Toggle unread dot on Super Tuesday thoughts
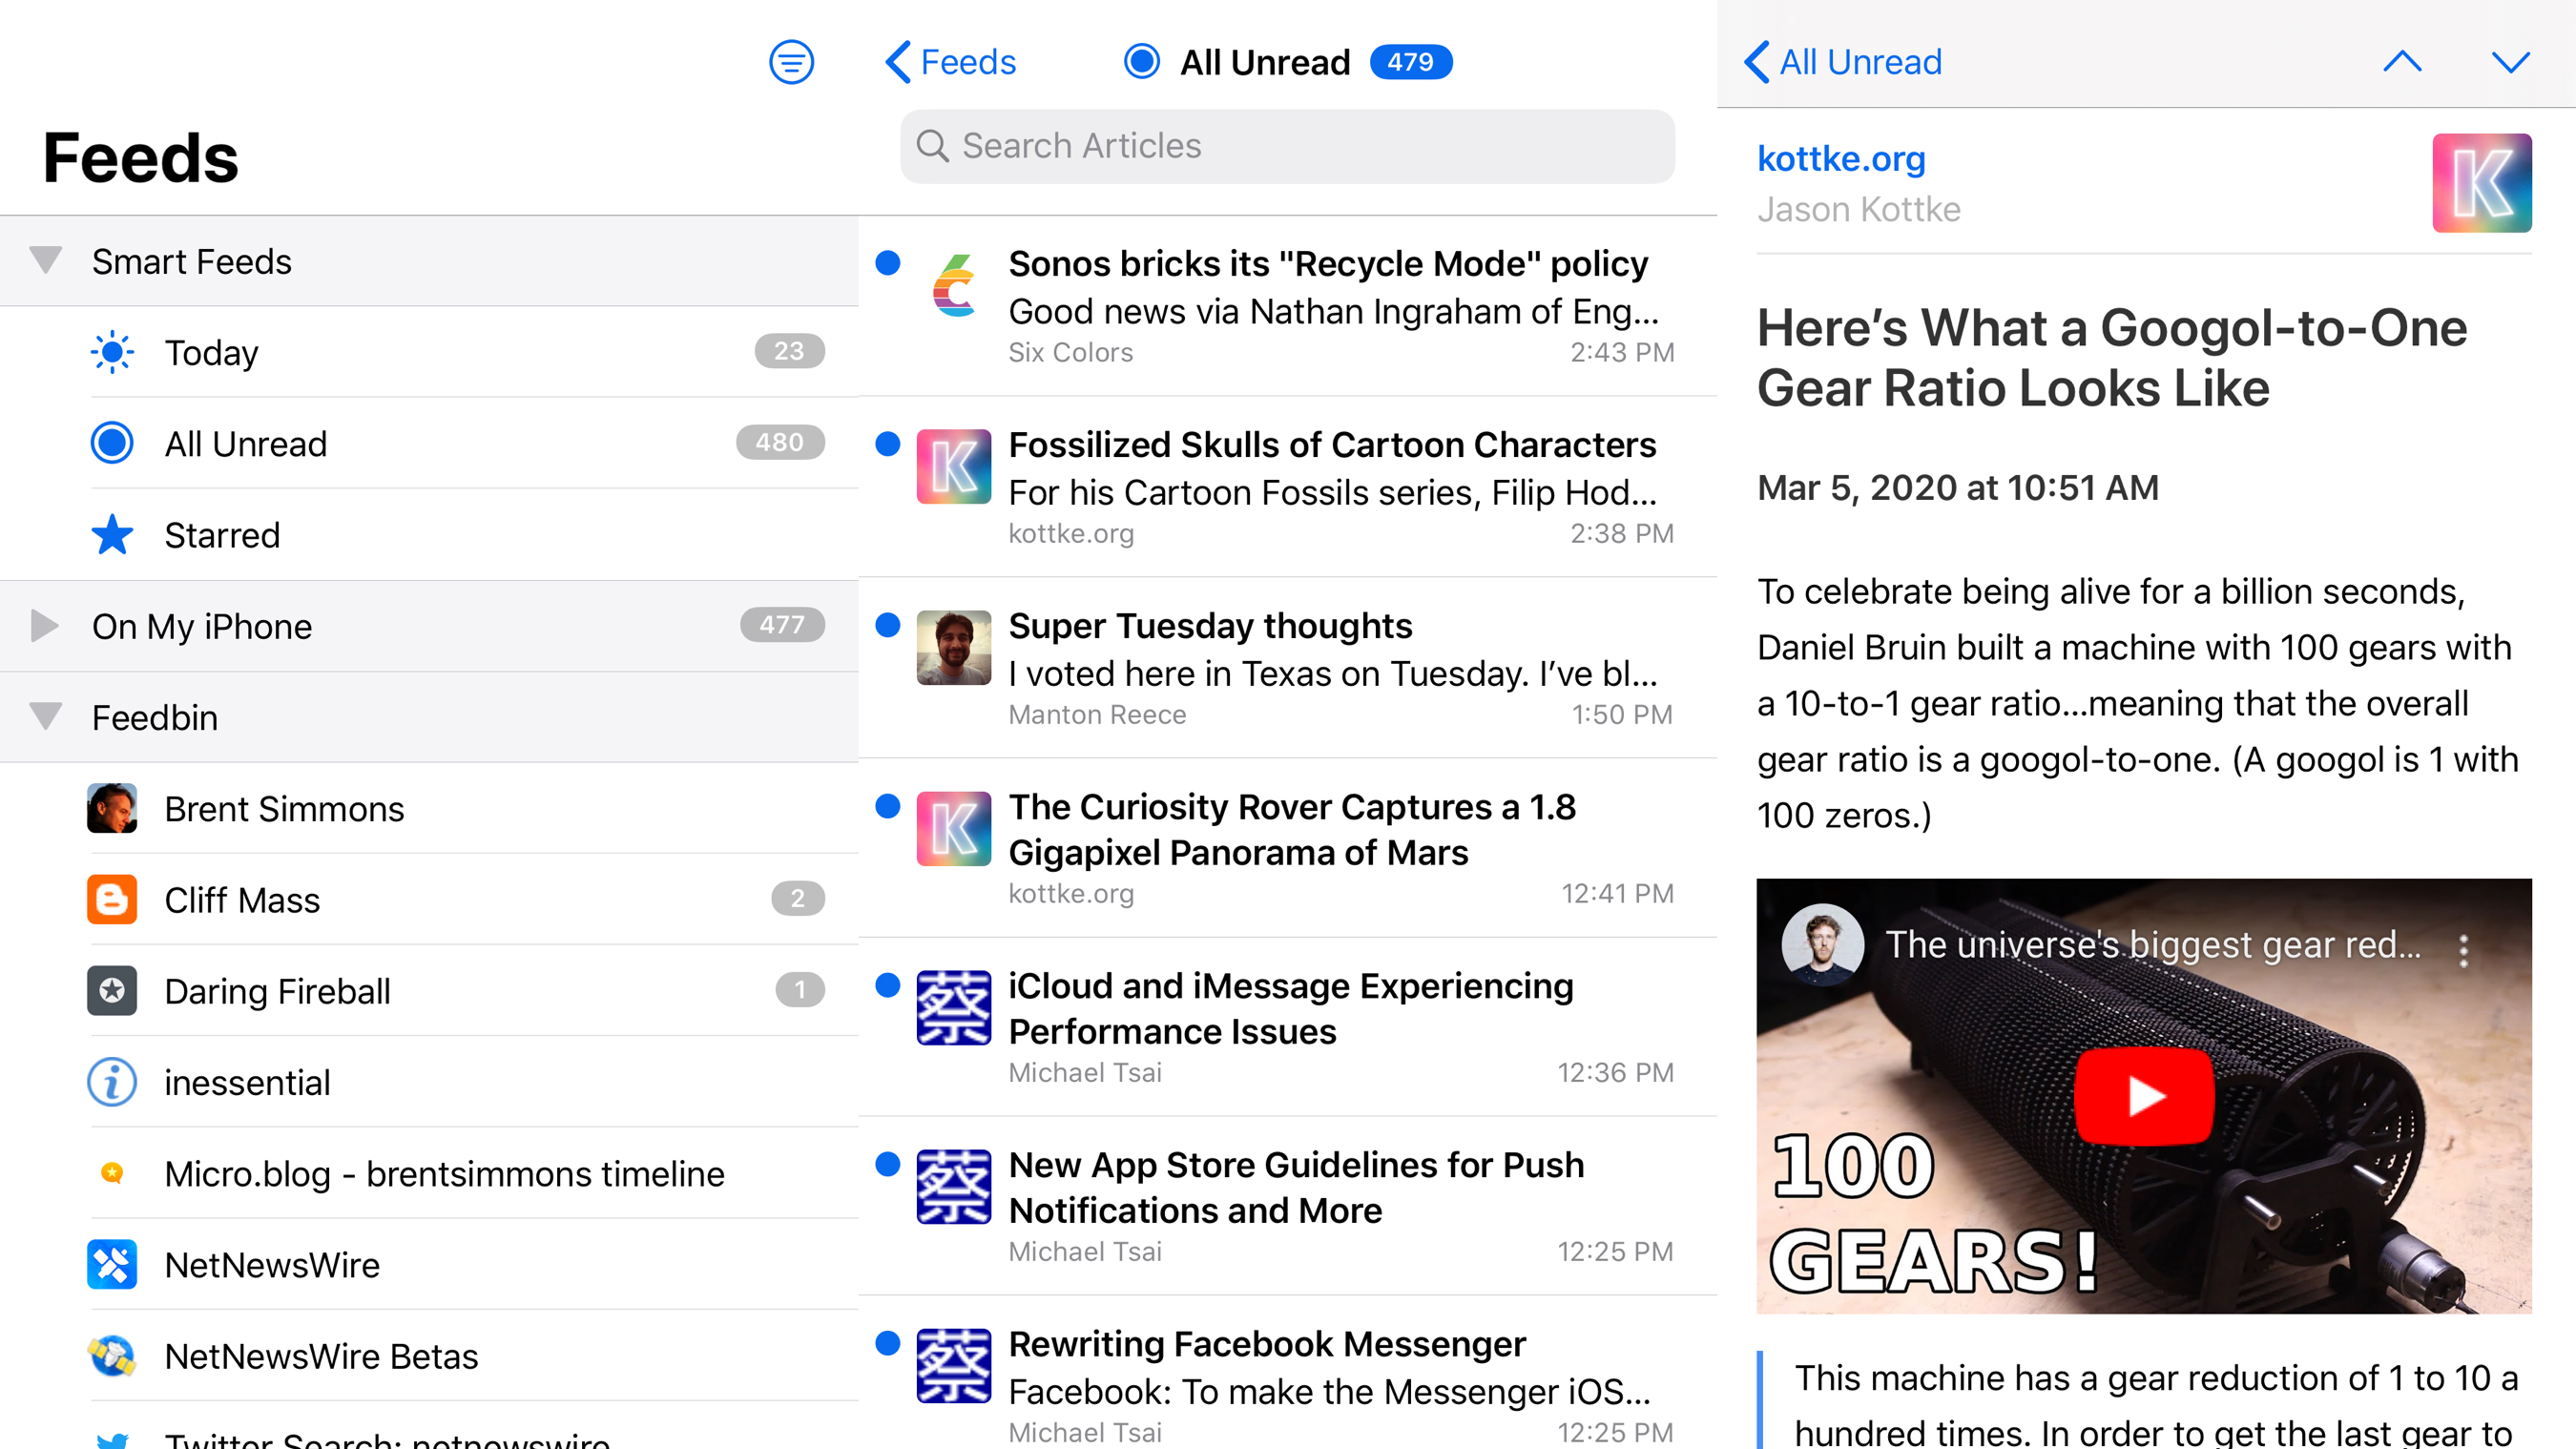The width and height of the screenshot is (2576, 1449). pyautogui.click(x=888, y=624)
